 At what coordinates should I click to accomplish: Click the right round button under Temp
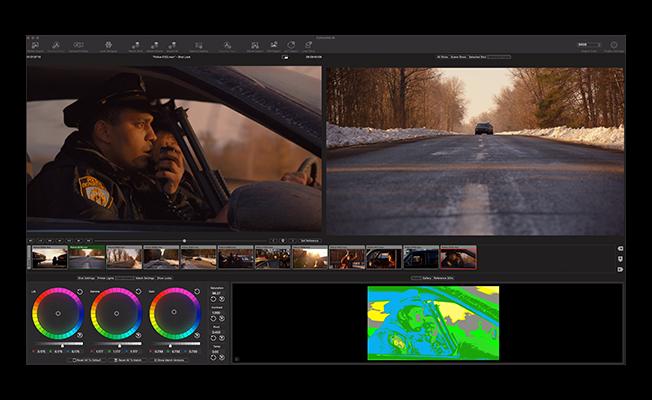(222, 357)
